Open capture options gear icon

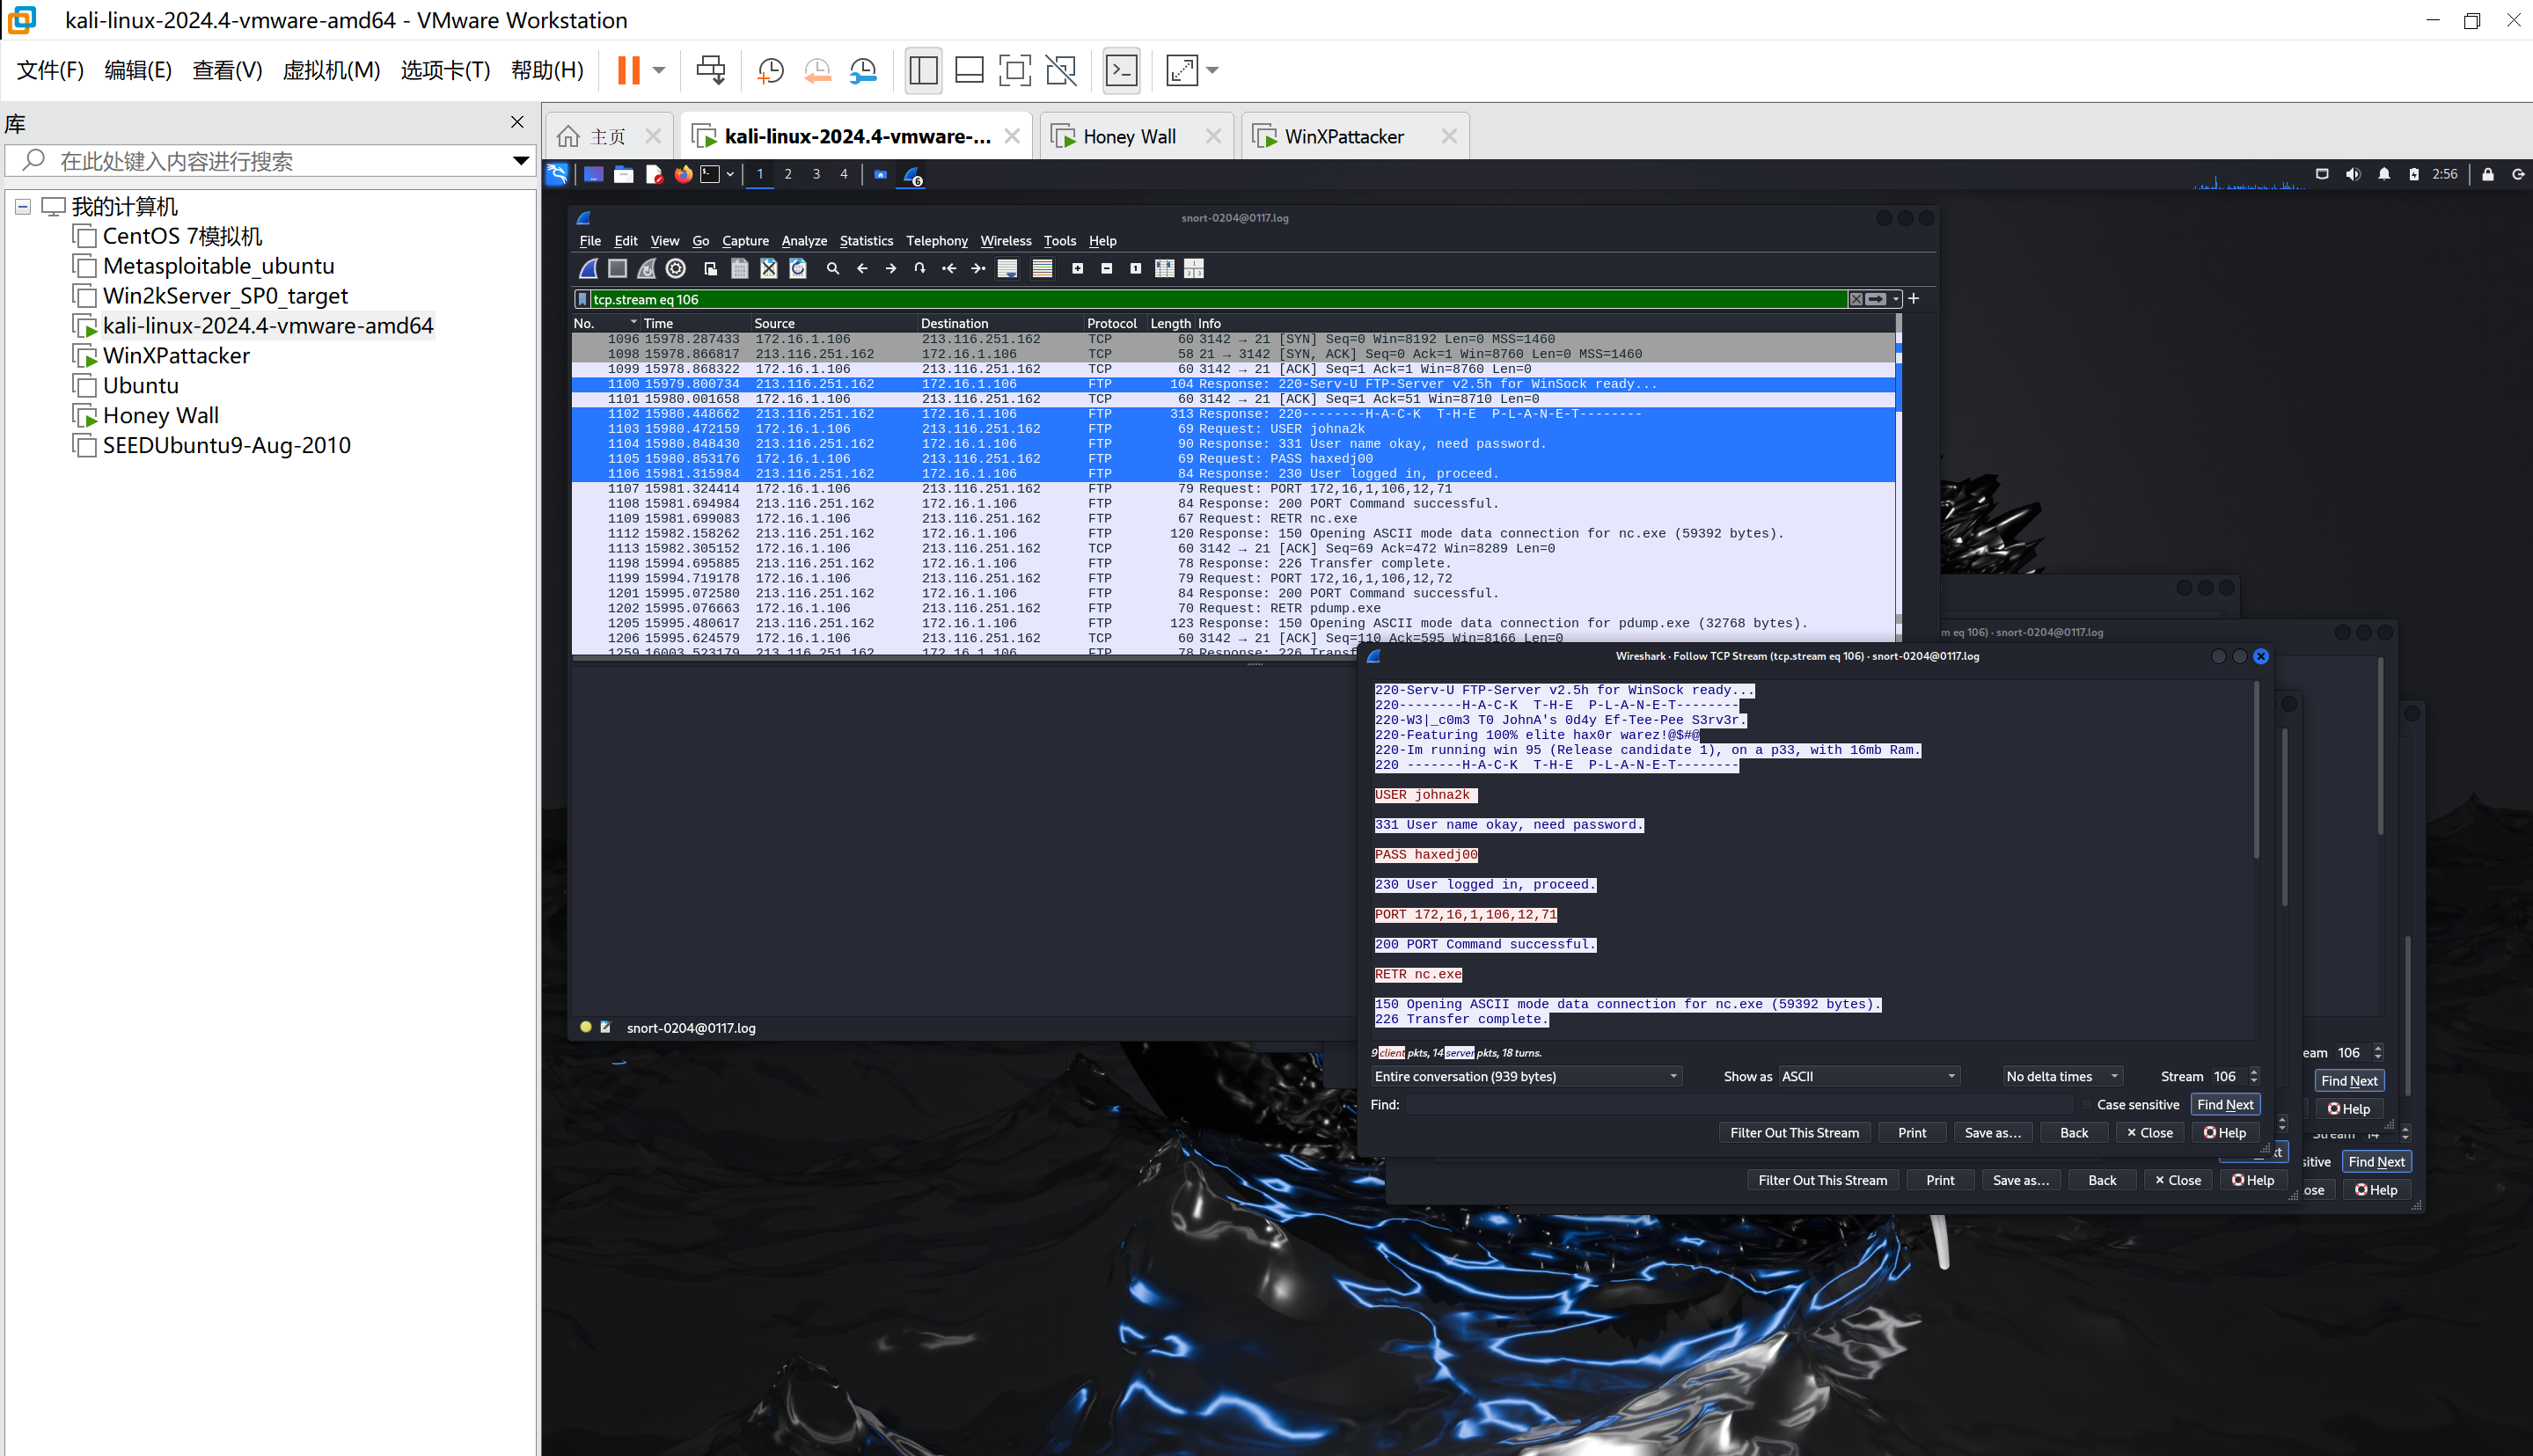676,268
